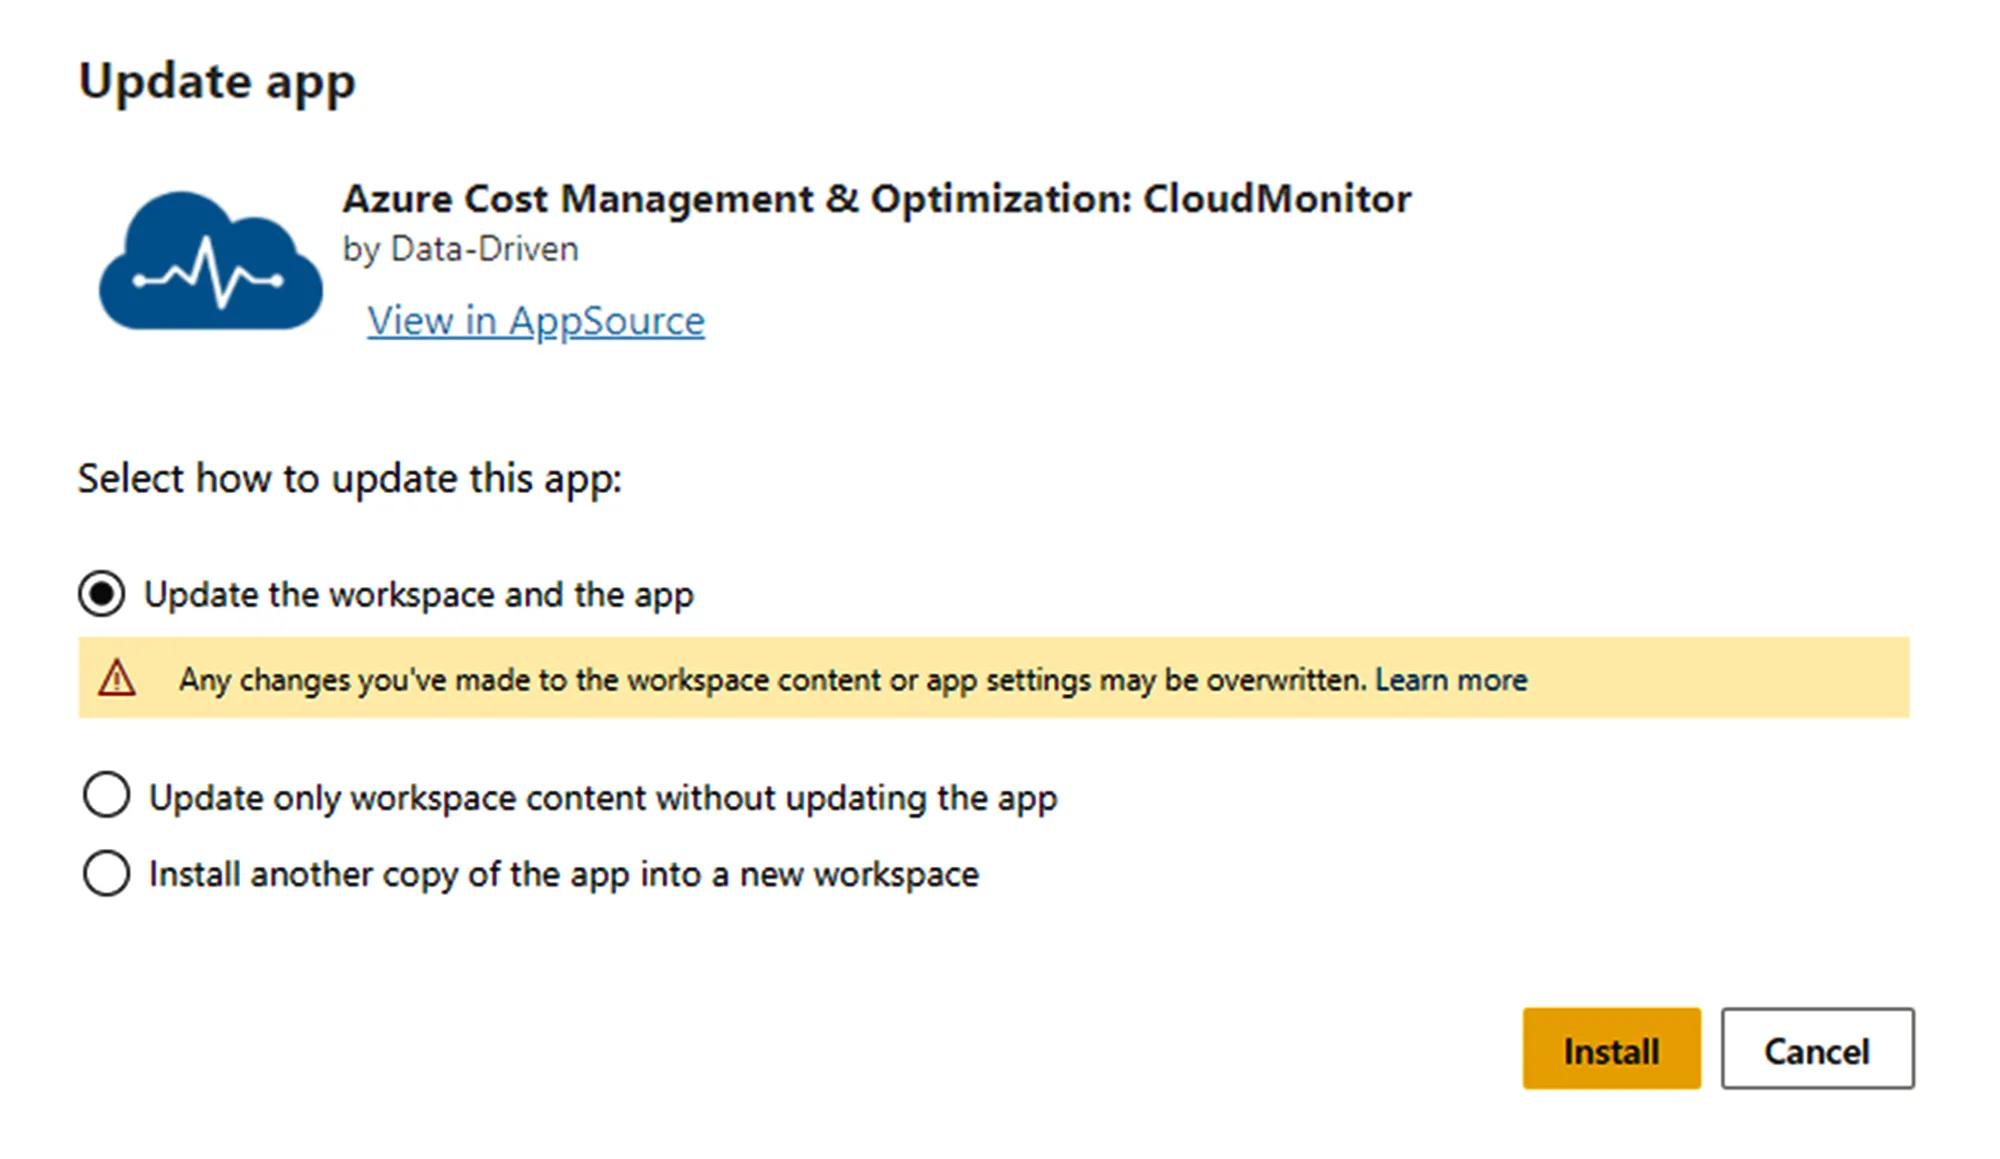Select 'Update the workspace and the app' radio

pos(102,594)
